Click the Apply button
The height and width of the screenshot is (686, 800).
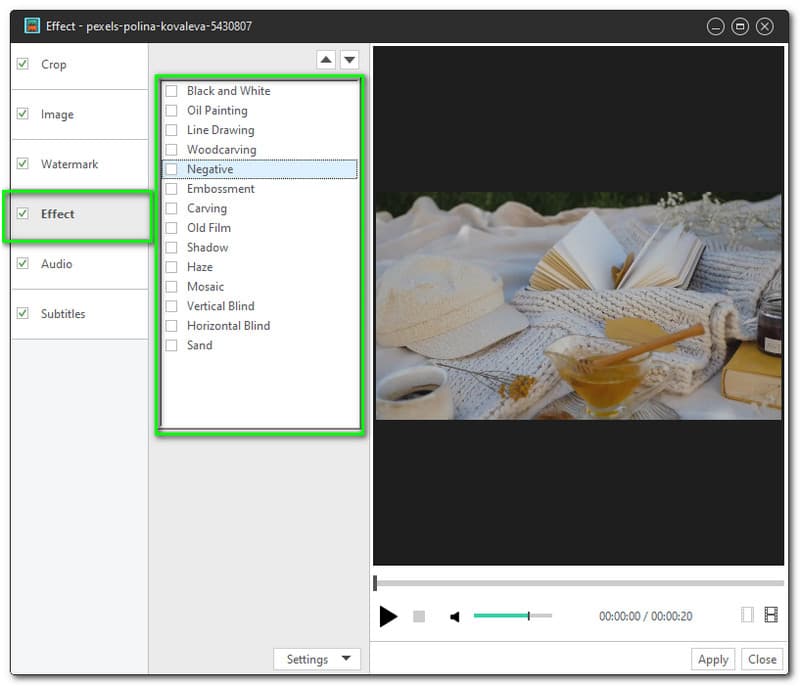(713, 659)
